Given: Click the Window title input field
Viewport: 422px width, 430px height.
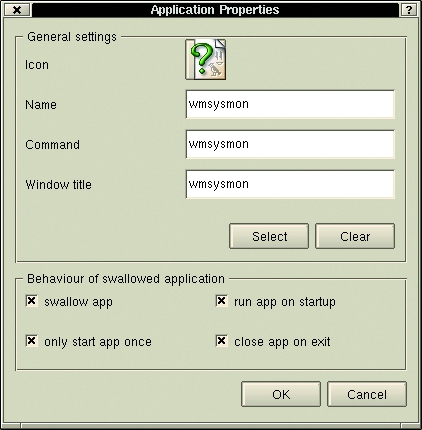Looking at the screenshot, I should coord(290,184).
